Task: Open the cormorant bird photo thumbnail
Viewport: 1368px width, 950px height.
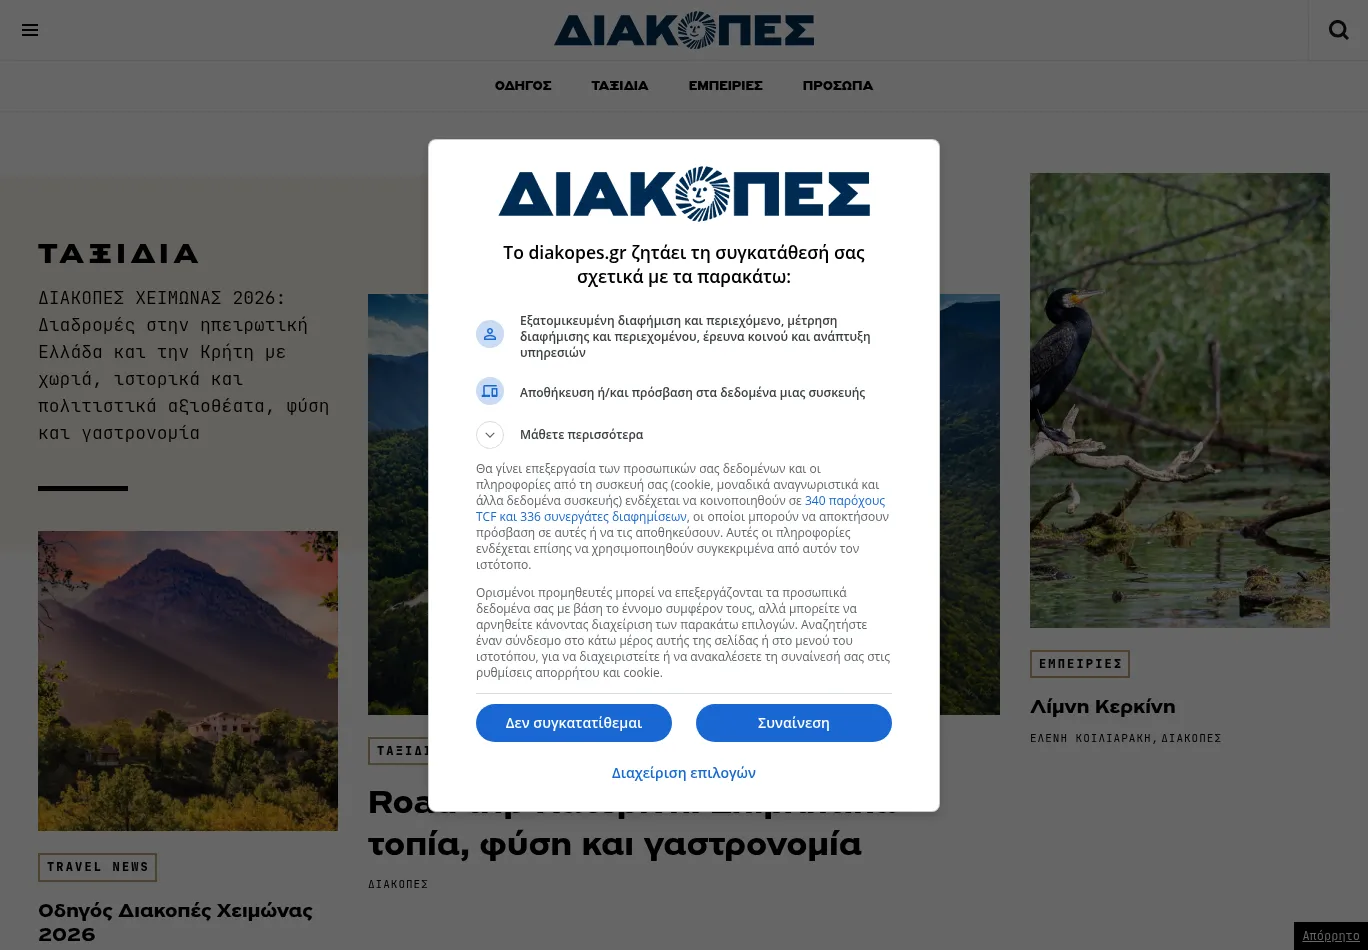Action: (x=1180, y=400)
